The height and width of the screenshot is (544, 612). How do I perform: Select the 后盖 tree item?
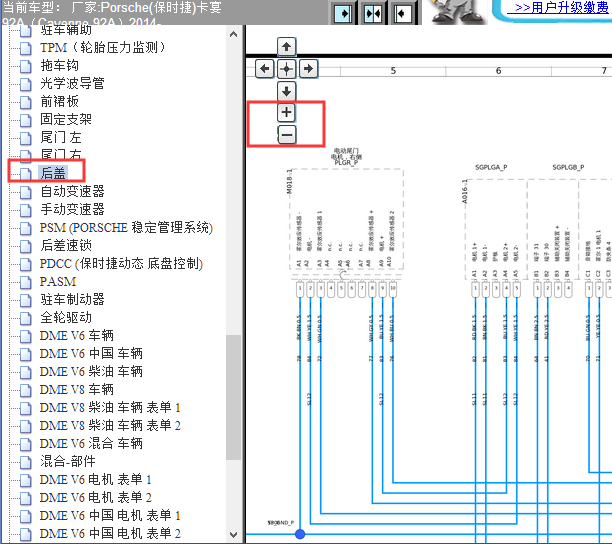coord(53,173)
